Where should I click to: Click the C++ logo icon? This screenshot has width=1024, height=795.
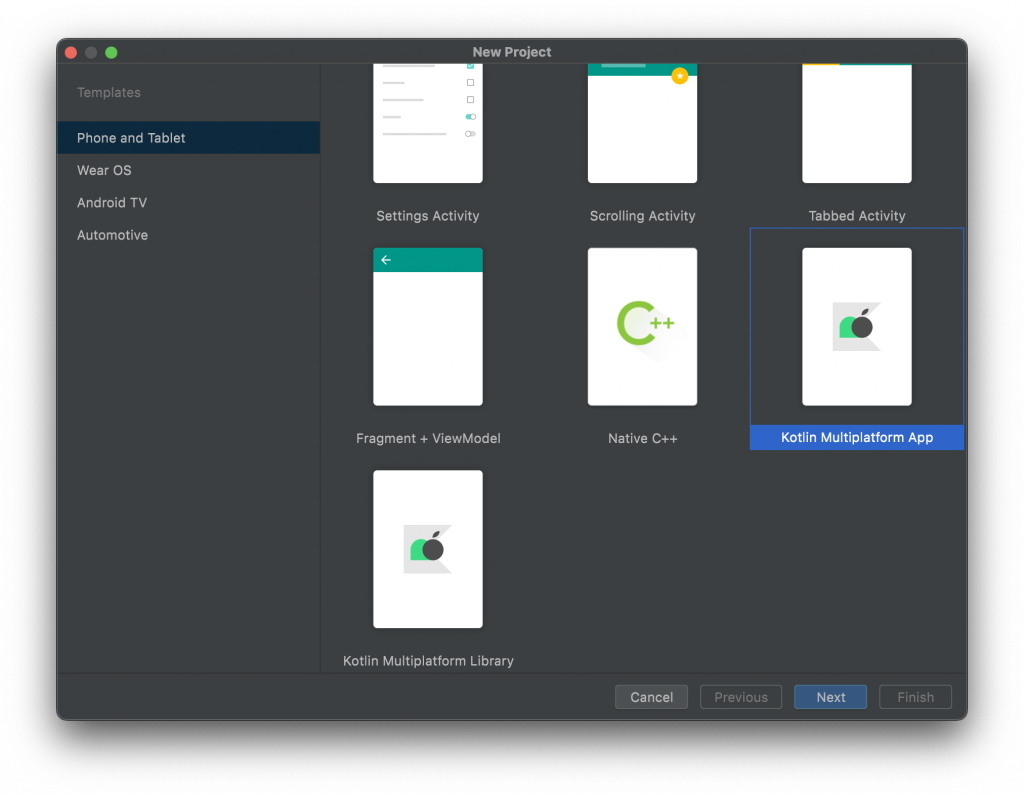(645, 323)
